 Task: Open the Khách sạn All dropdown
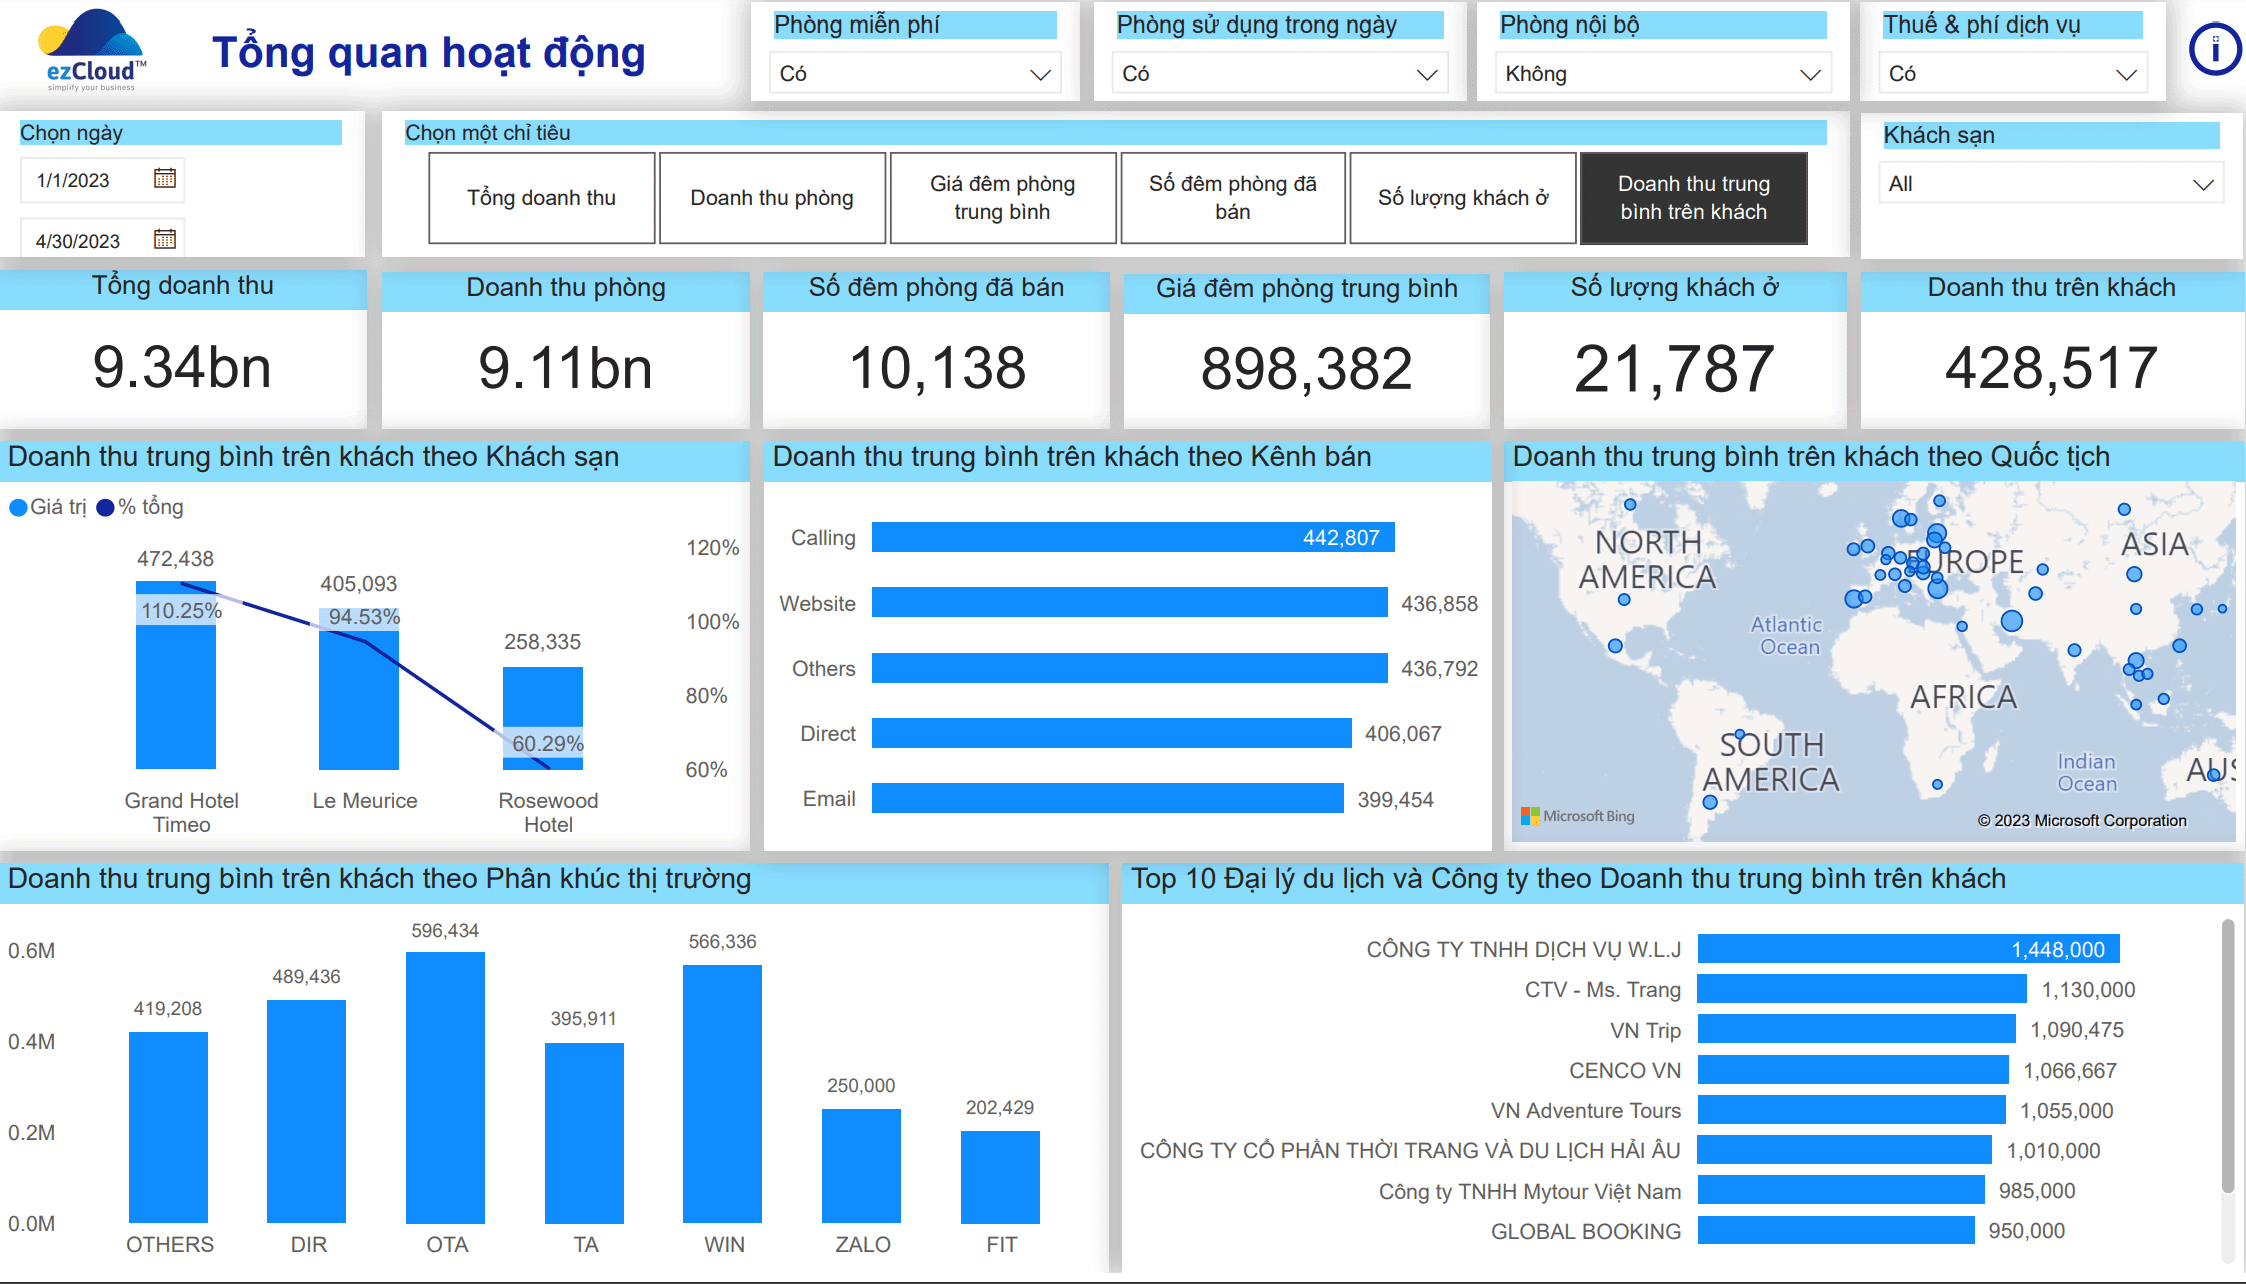pyautogui.click(x=2050, y=184)
